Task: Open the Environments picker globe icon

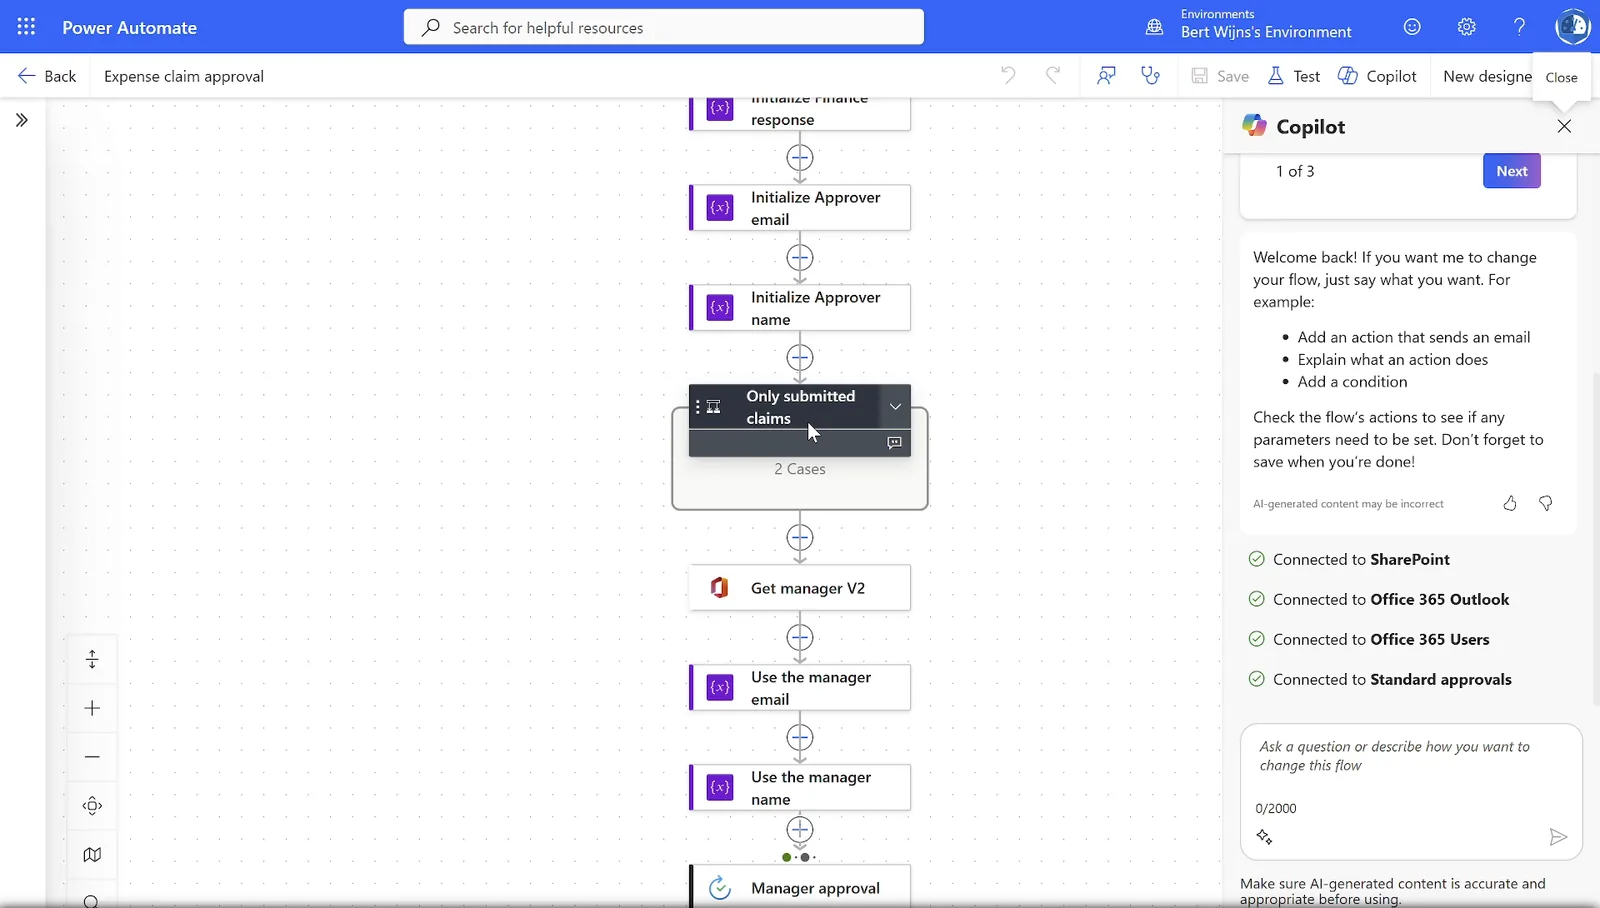Action: [1154, 27]
